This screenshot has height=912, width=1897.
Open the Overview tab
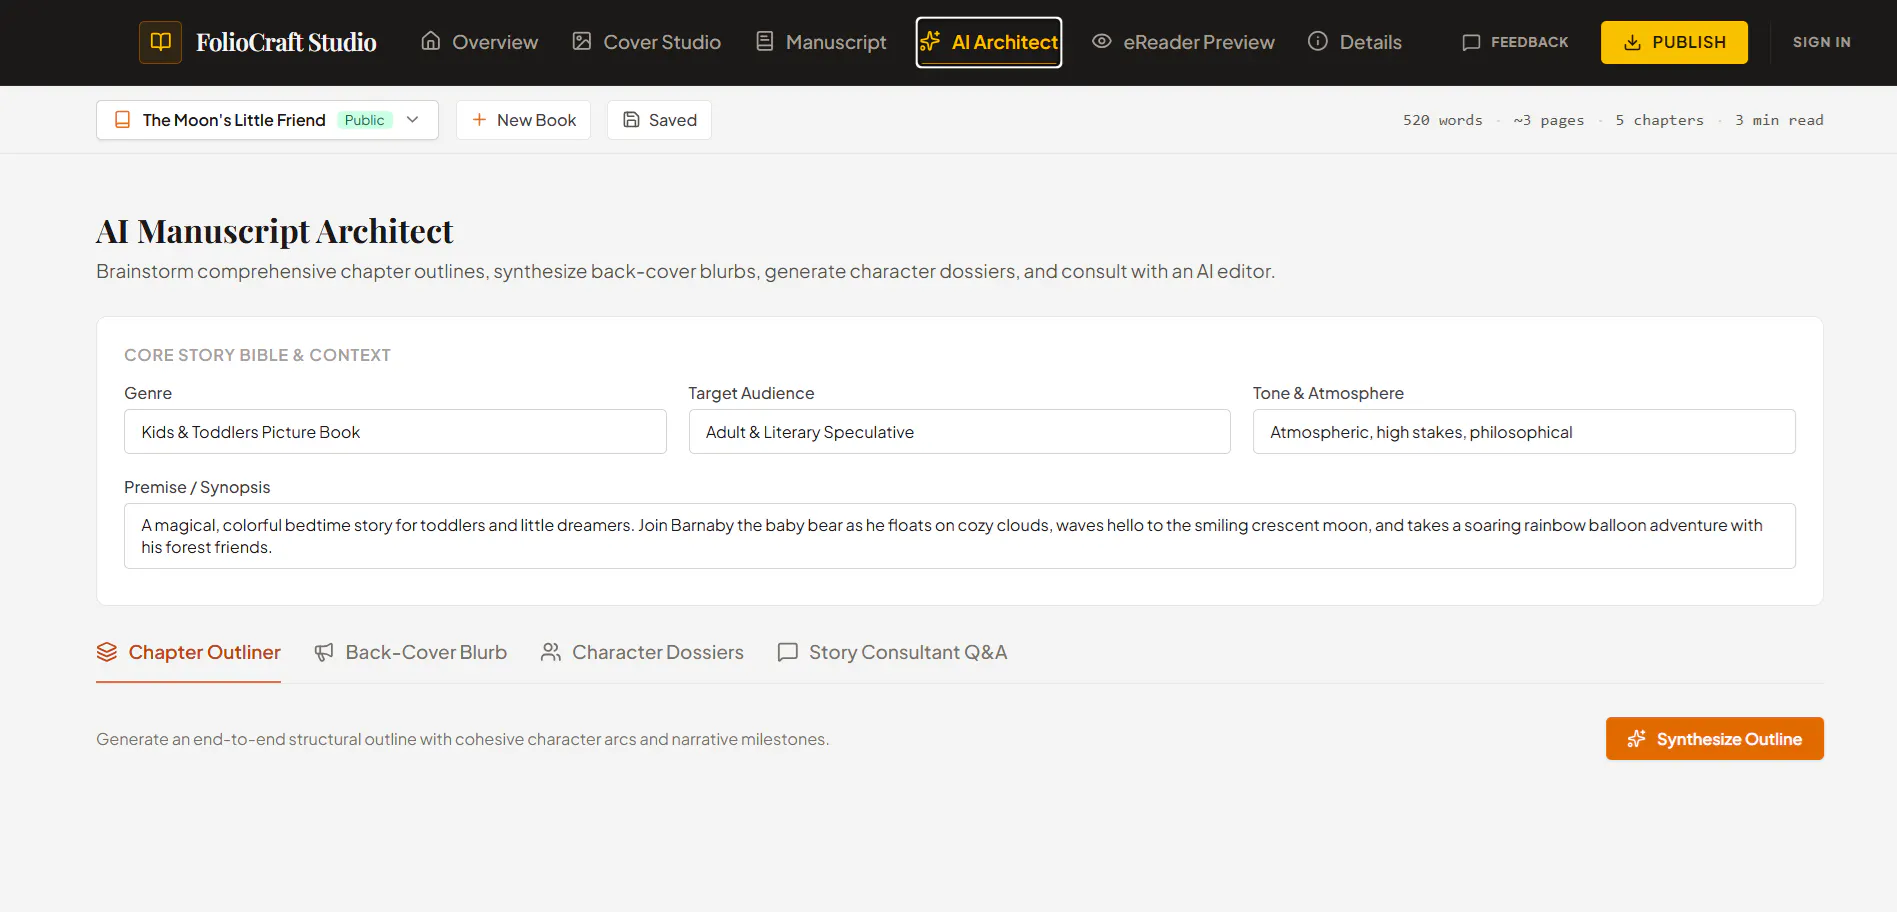pyautogui.click(x=479, y=42)
